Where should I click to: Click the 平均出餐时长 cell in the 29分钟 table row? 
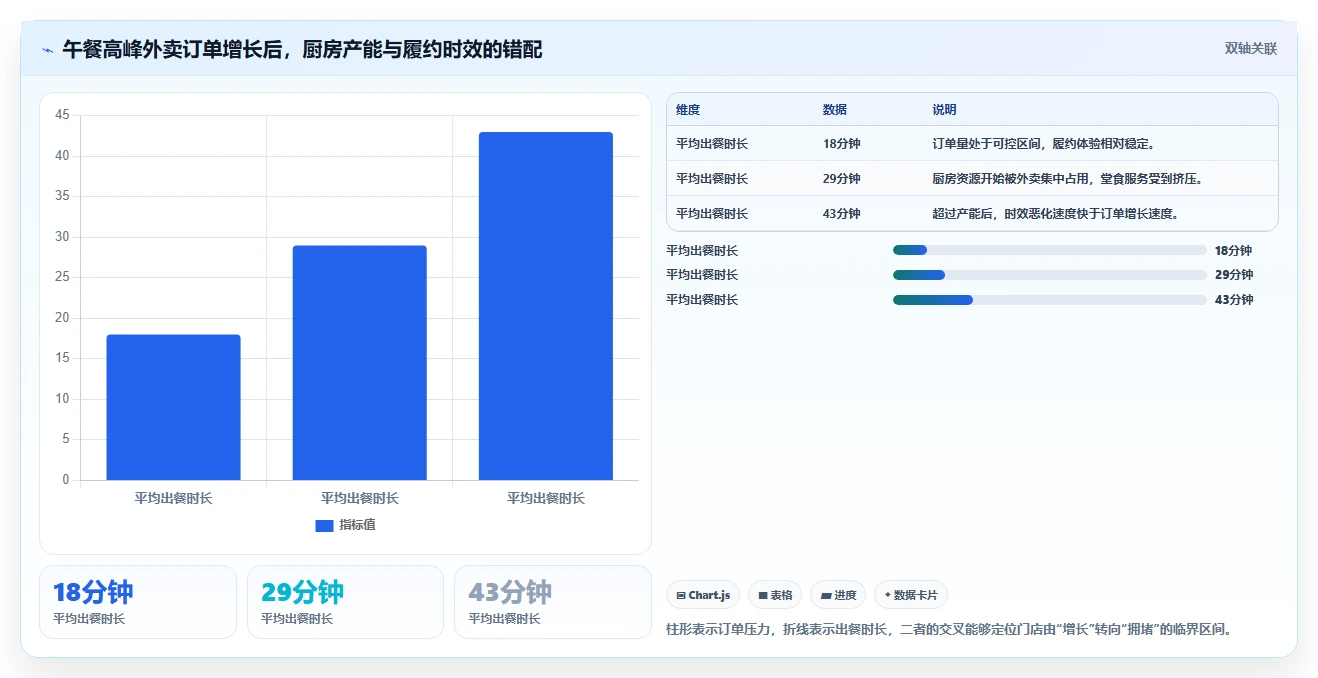click(712, 179)
